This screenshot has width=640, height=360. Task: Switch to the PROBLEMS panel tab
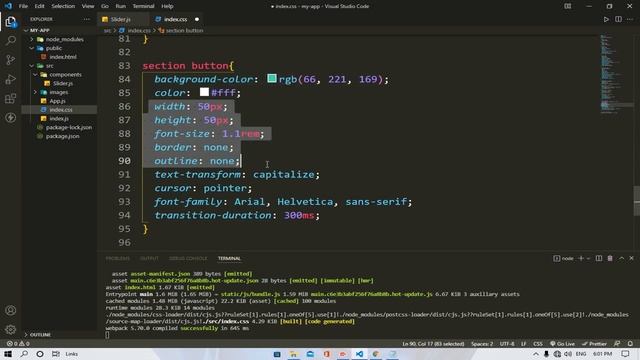[118, 258]
